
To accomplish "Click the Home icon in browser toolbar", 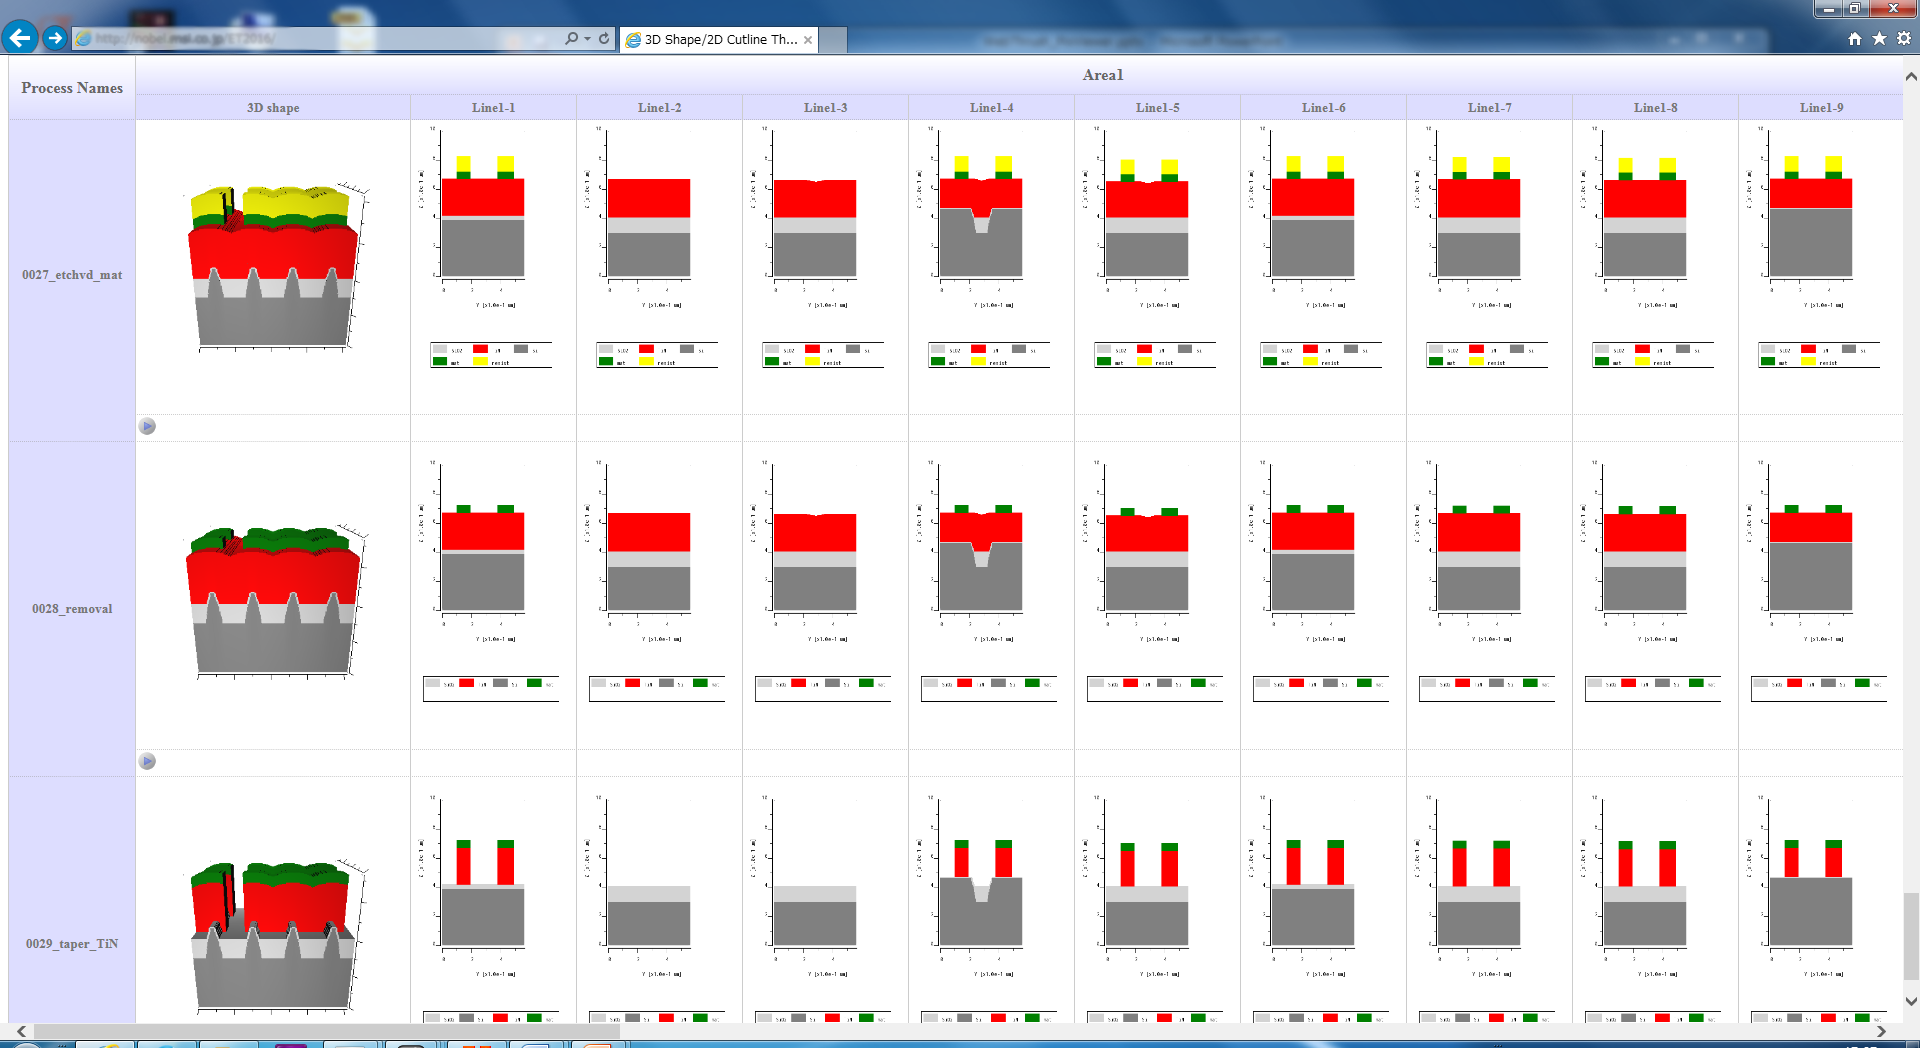I will click(x=1855, y=38).
